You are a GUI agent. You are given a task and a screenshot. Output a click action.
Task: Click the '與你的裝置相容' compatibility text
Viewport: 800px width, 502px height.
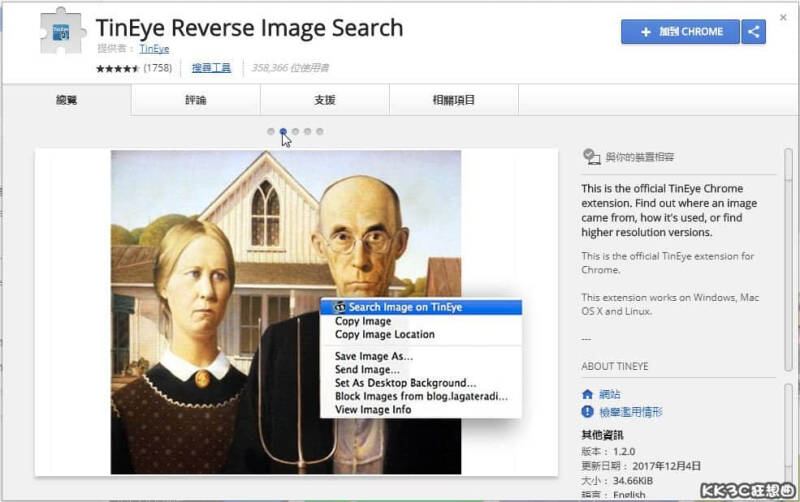pyautogui.click(x=640, y=157)
